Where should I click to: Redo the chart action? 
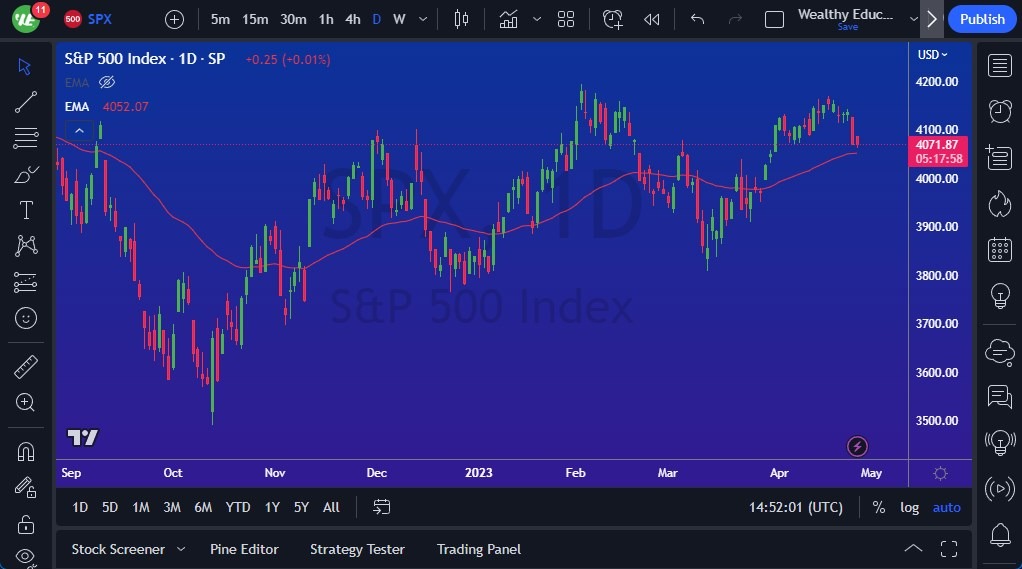(x=735, y=20)
